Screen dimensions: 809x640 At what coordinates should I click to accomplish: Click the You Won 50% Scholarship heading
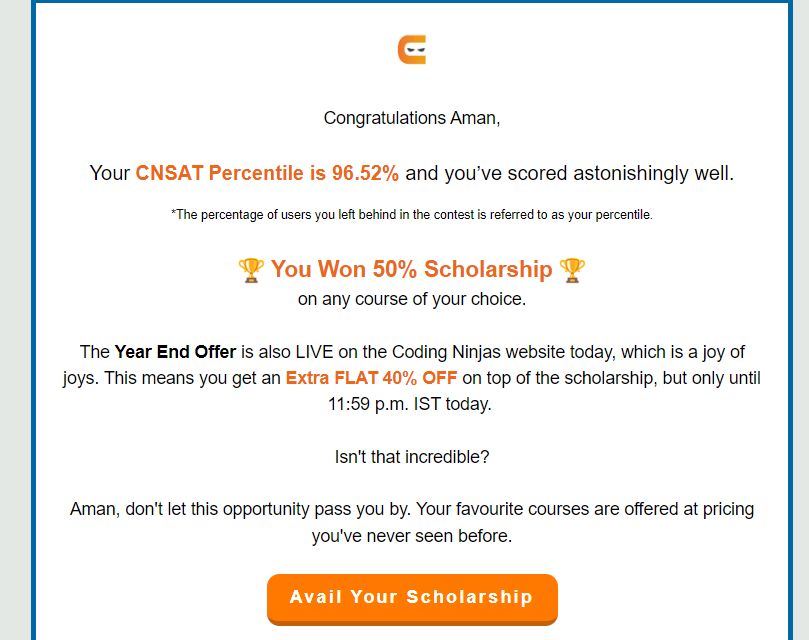[411, 269]
